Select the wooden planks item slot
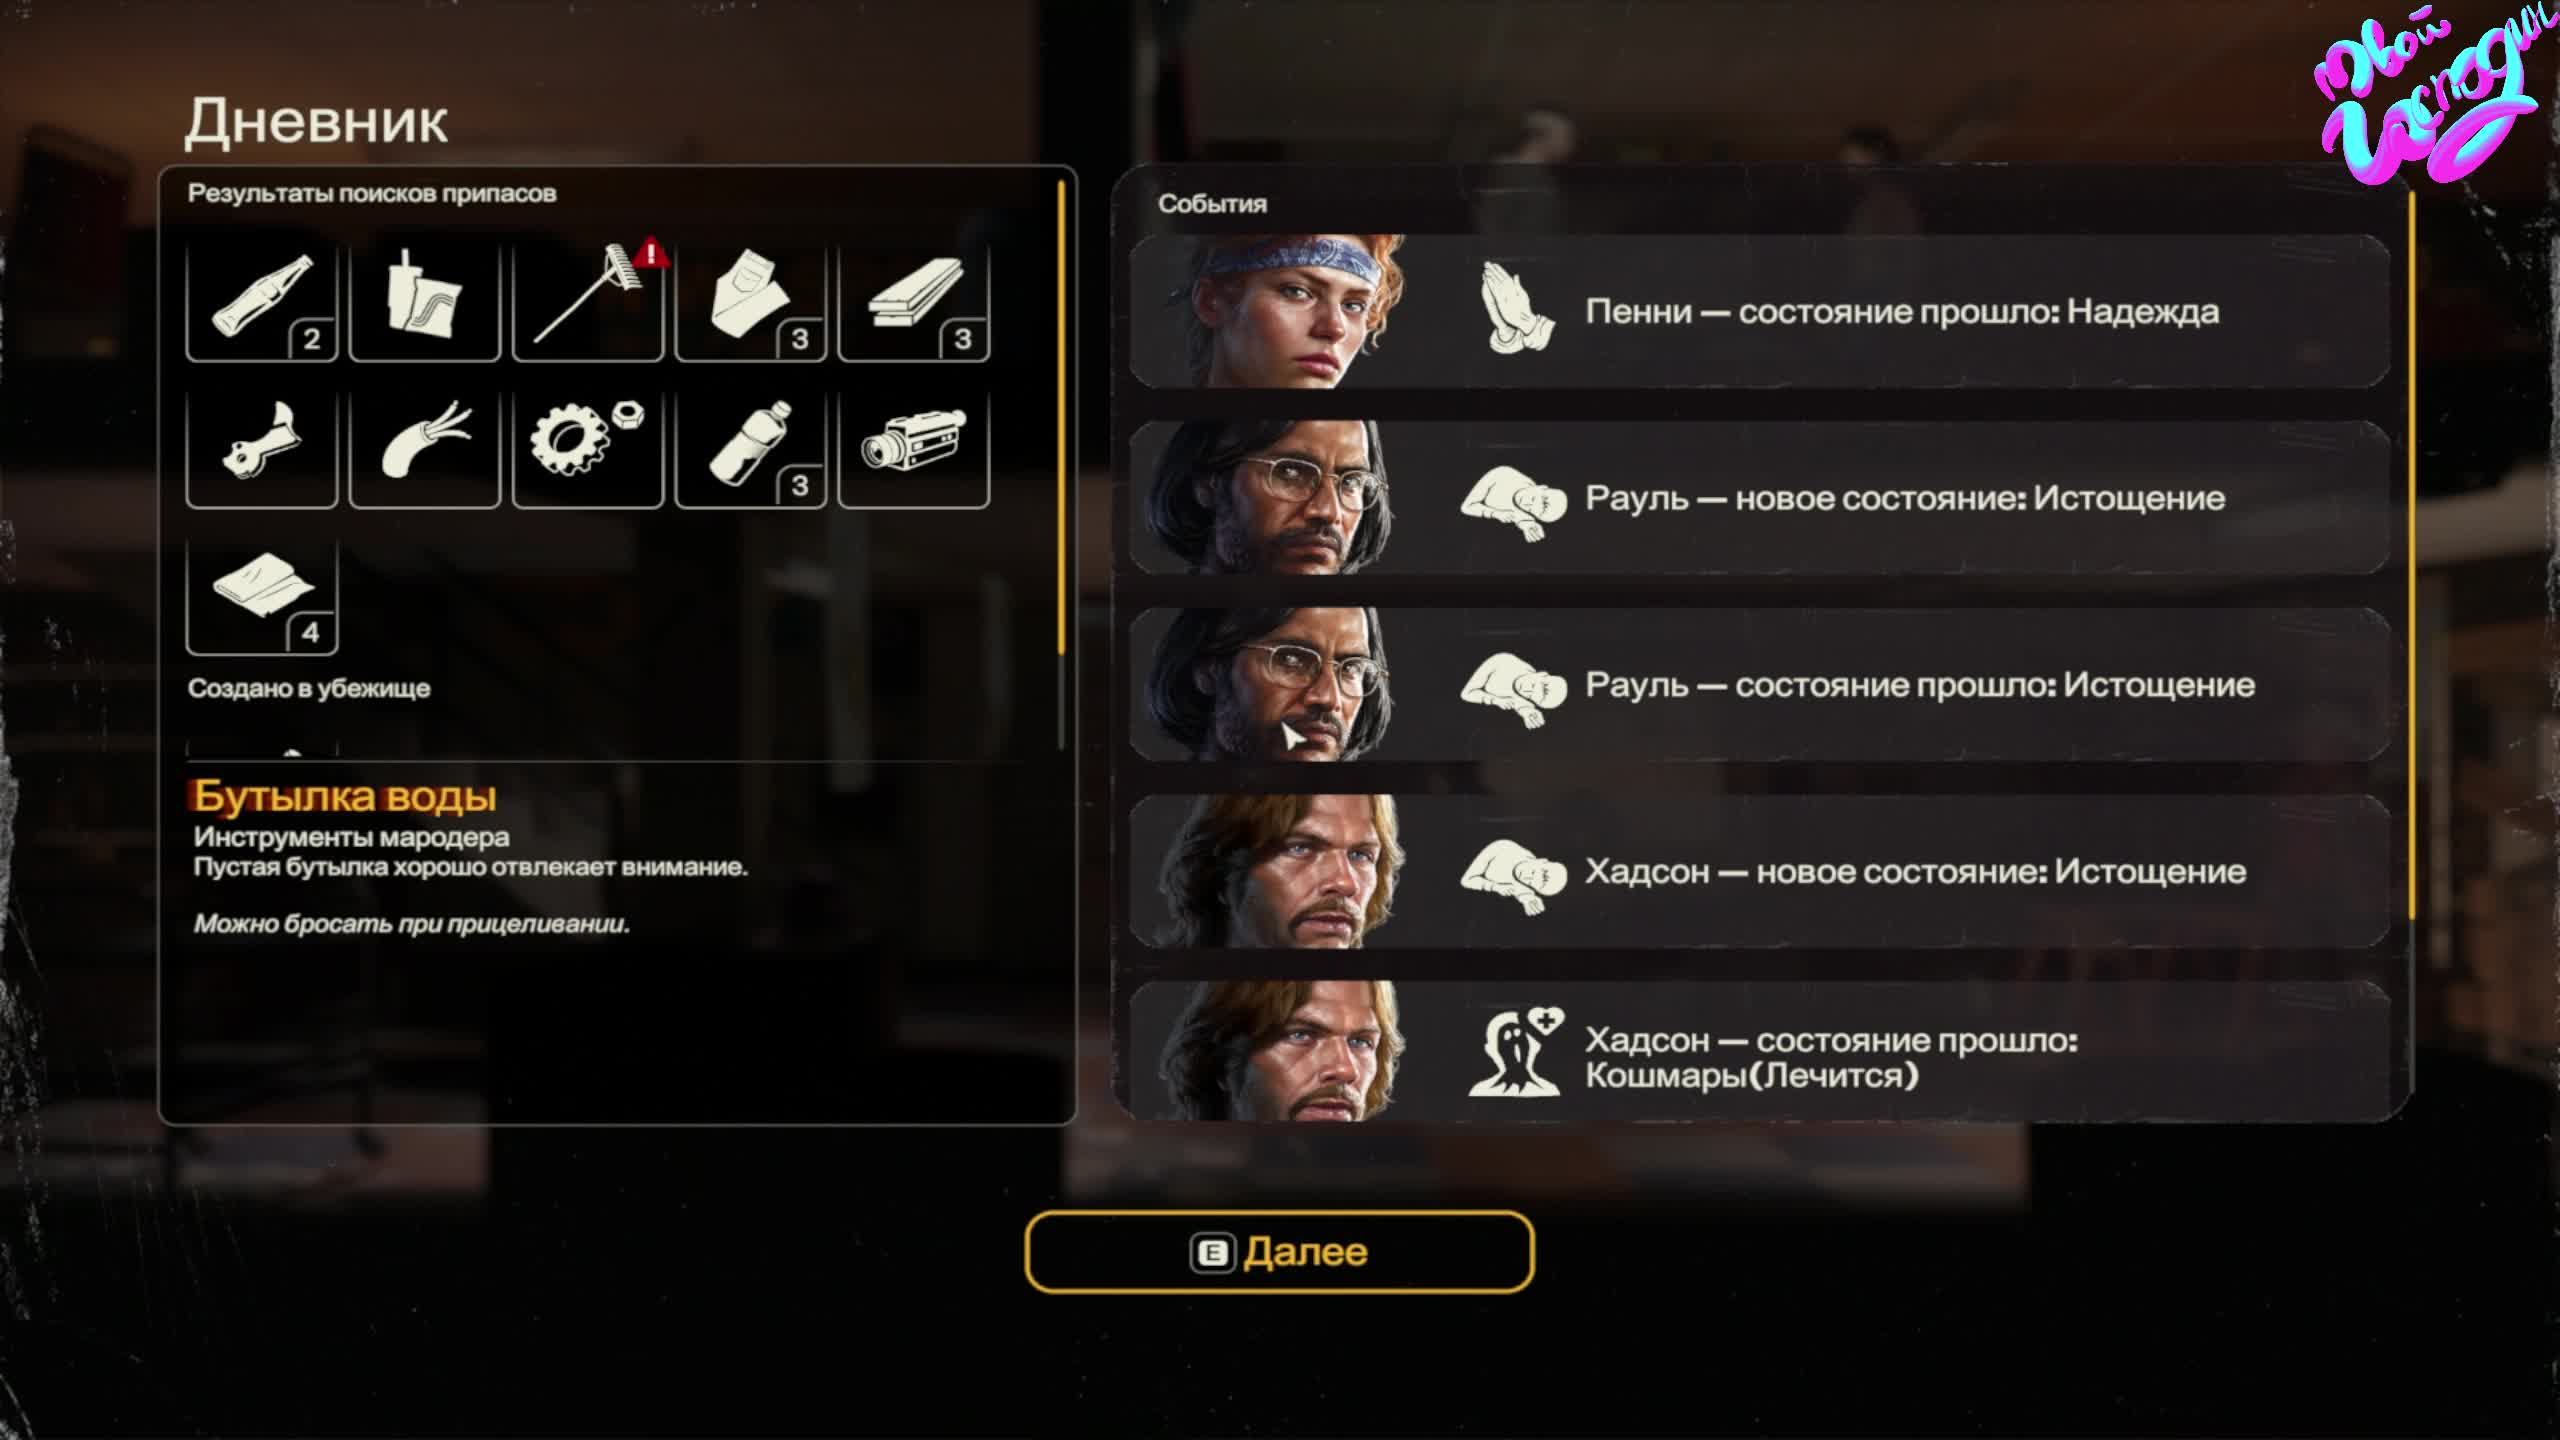Screen dimensions: 2560x1440 [914, 300]
